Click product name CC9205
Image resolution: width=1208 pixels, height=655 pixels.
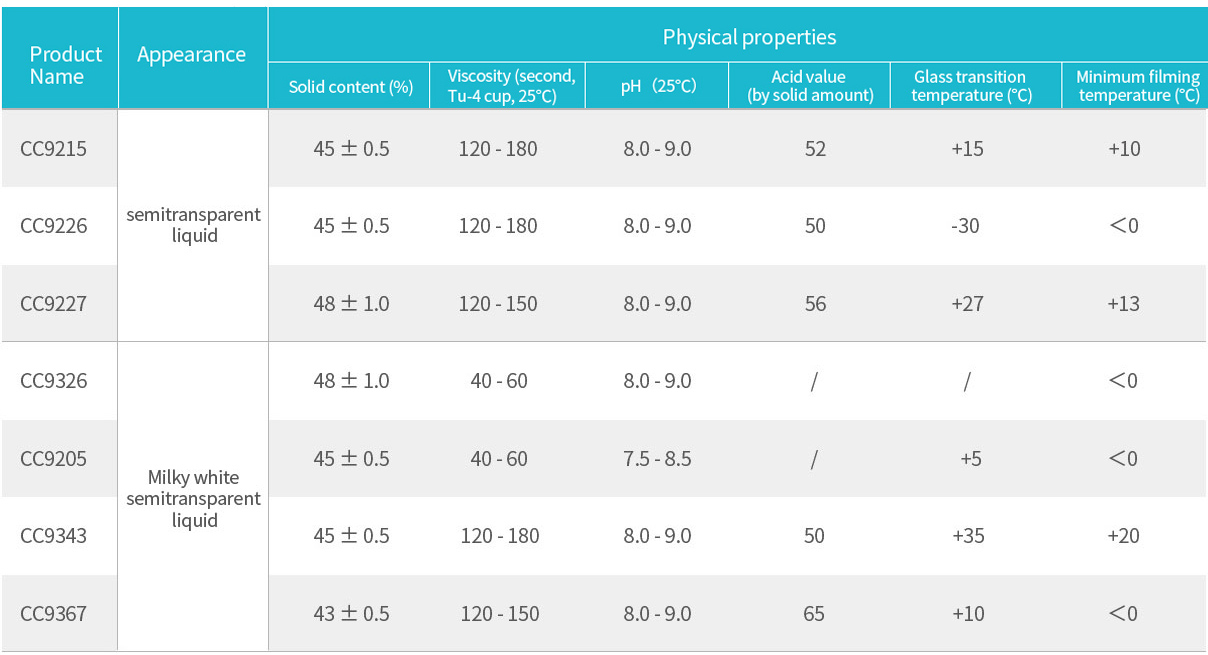coord(54,459)
